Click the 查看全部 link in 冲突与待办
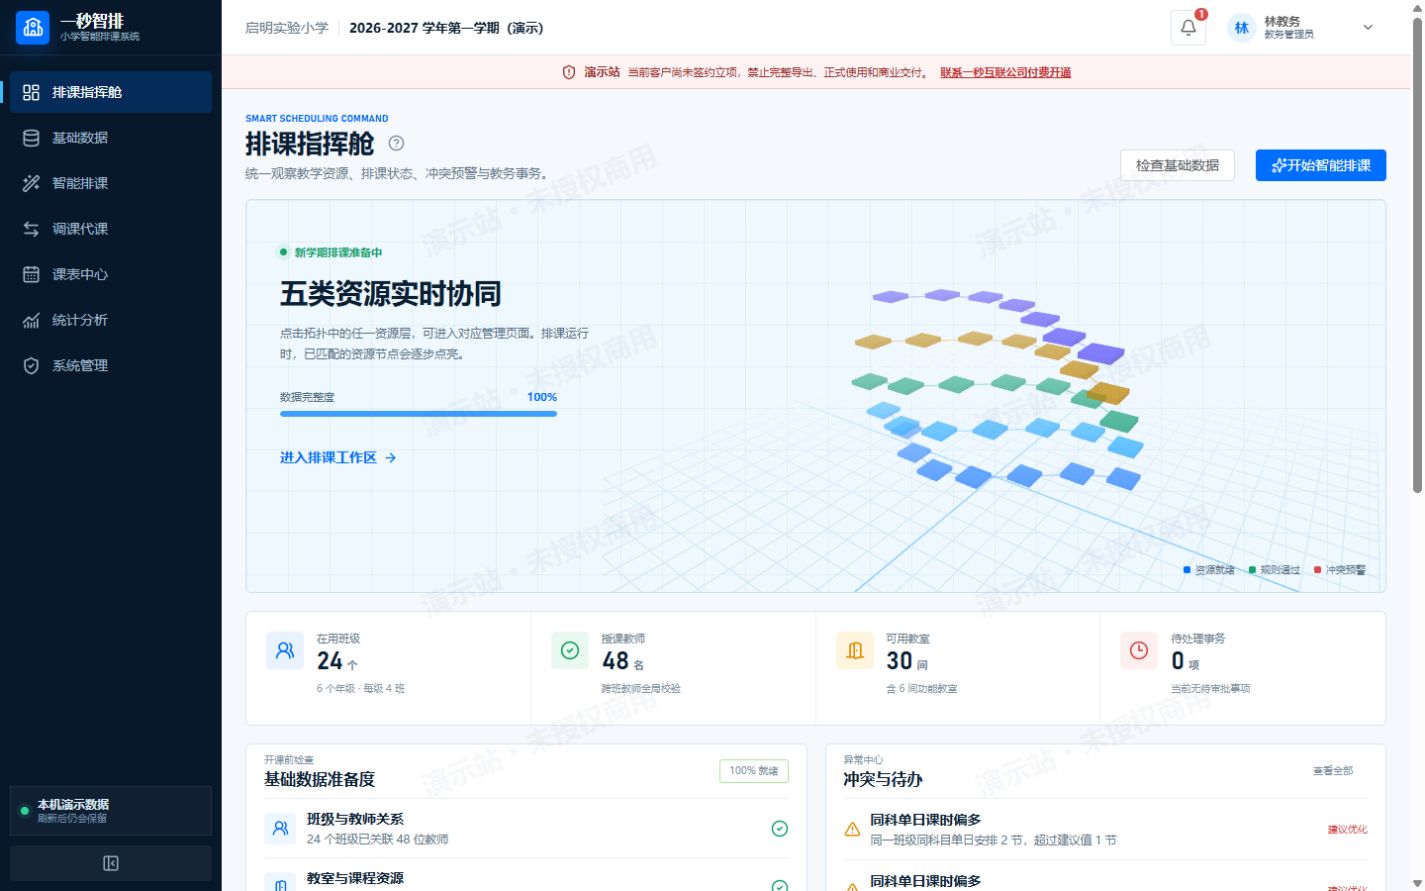Image resolution: width=1425 pixels, height=891 pixels. [x=1332, y=771]
